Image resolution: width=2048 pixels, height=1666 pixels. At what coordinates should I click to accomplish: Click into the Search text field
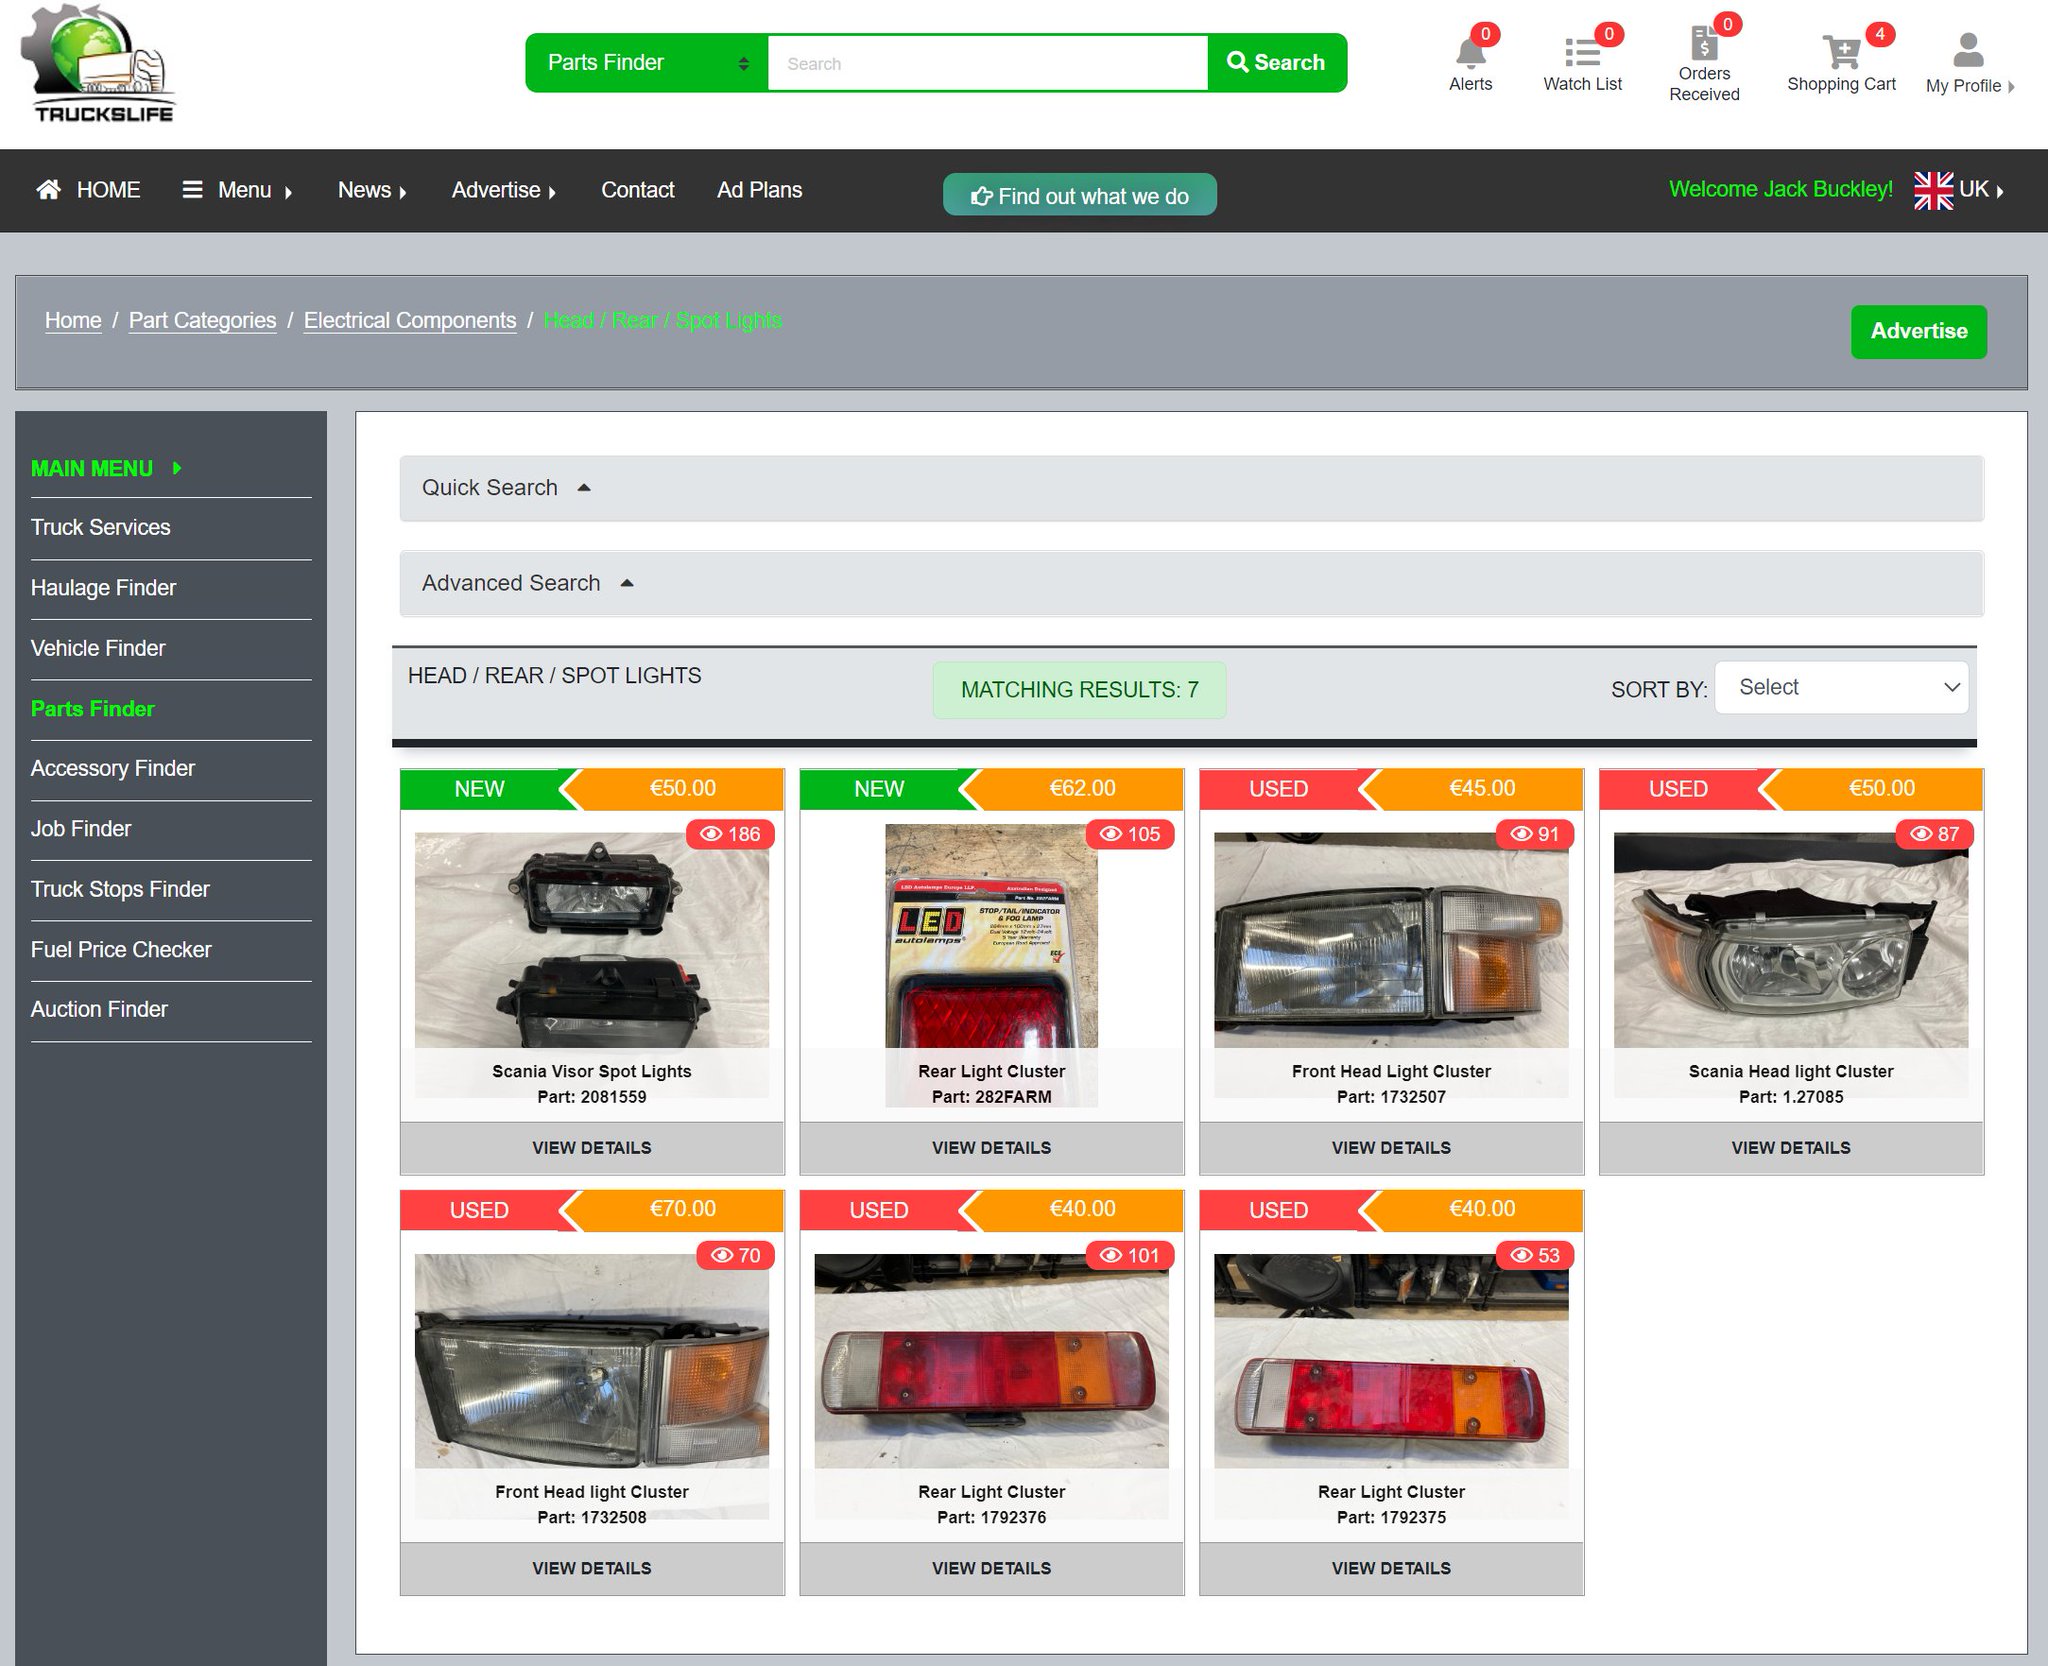(988, 63)
